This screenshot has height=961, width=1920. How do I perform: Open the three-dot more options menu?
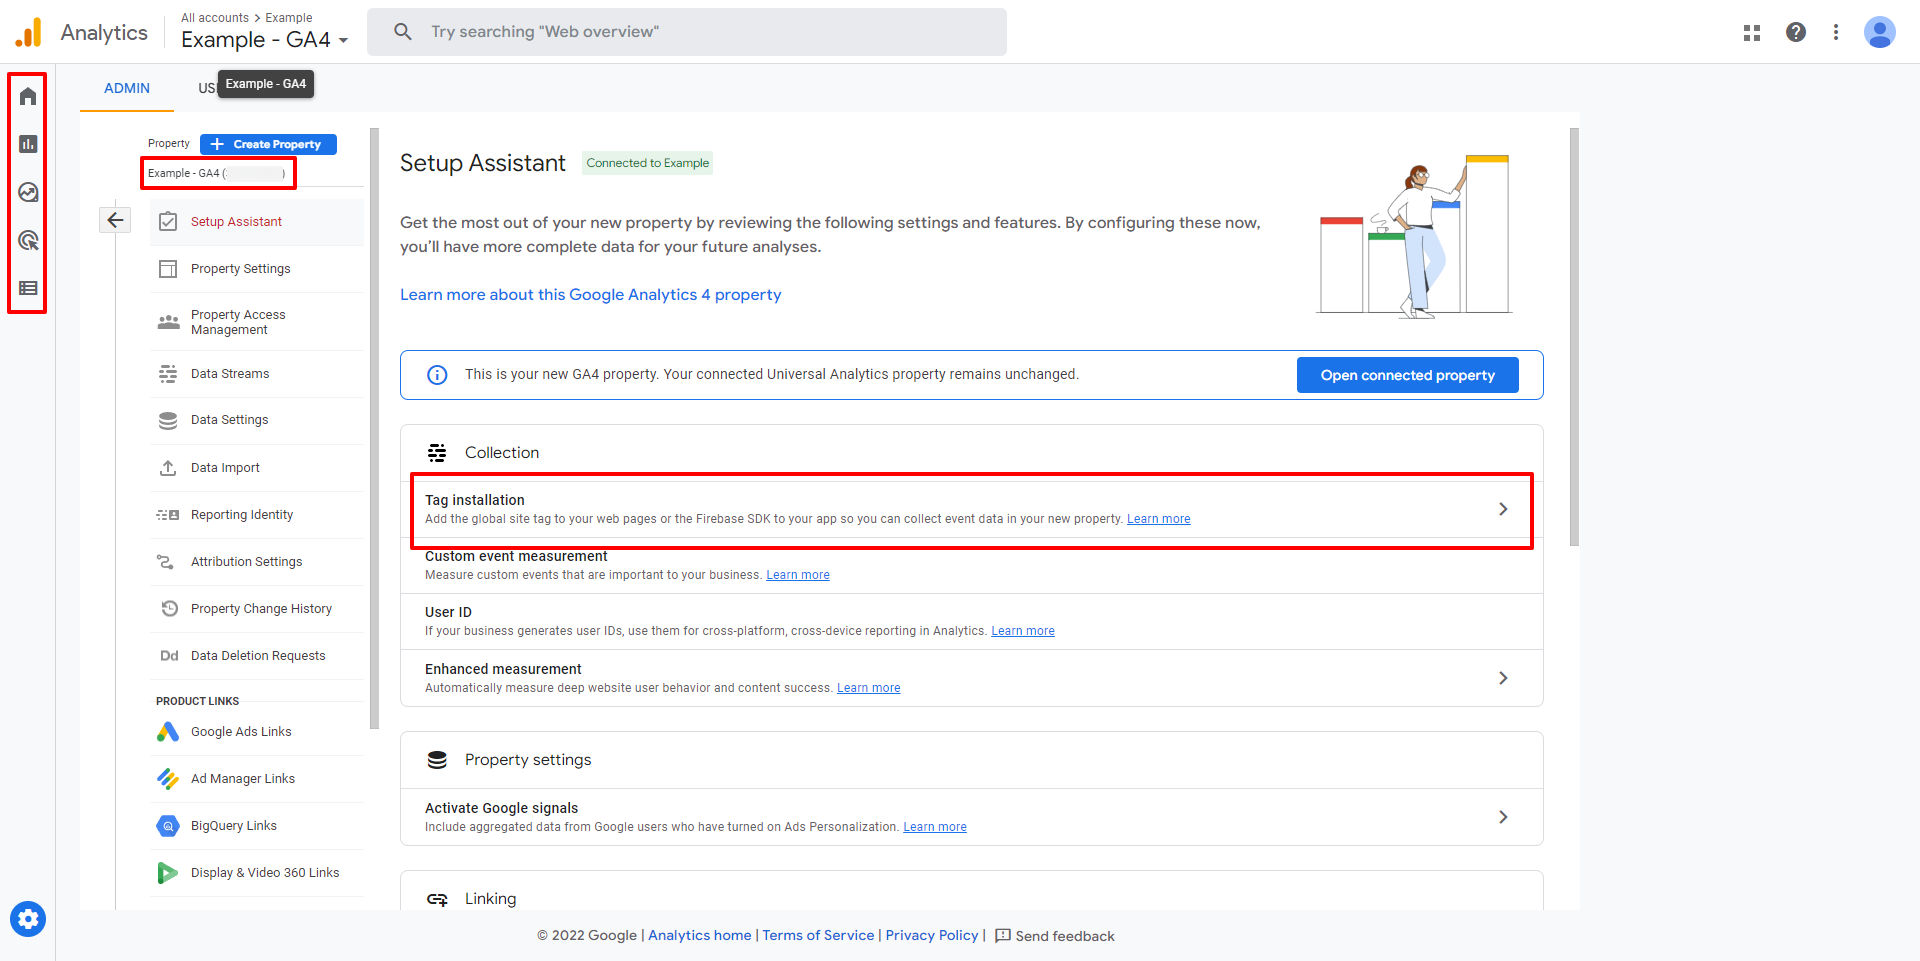coord(1836,32)
